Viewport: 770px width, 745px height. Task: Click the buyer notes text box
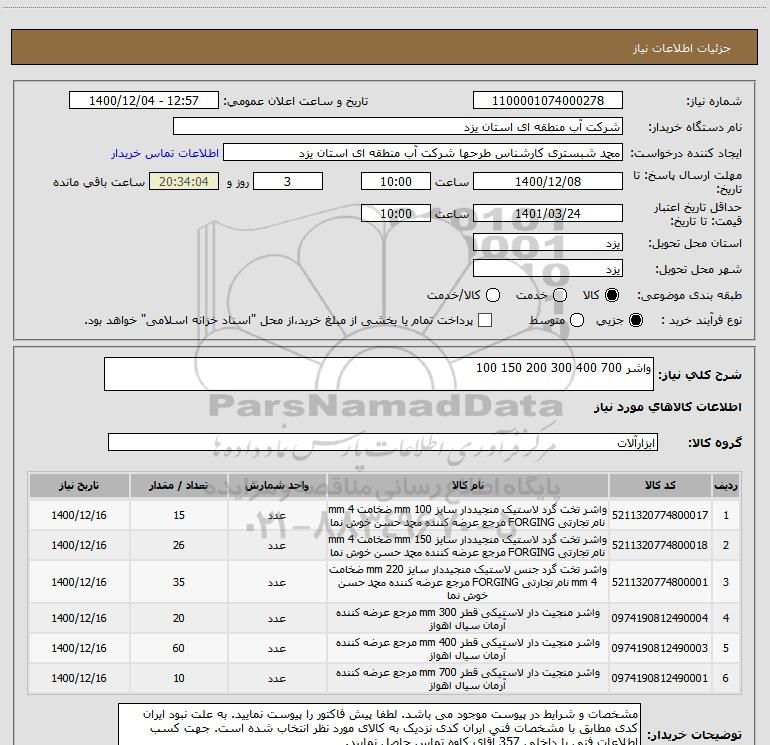coord(379,724)
